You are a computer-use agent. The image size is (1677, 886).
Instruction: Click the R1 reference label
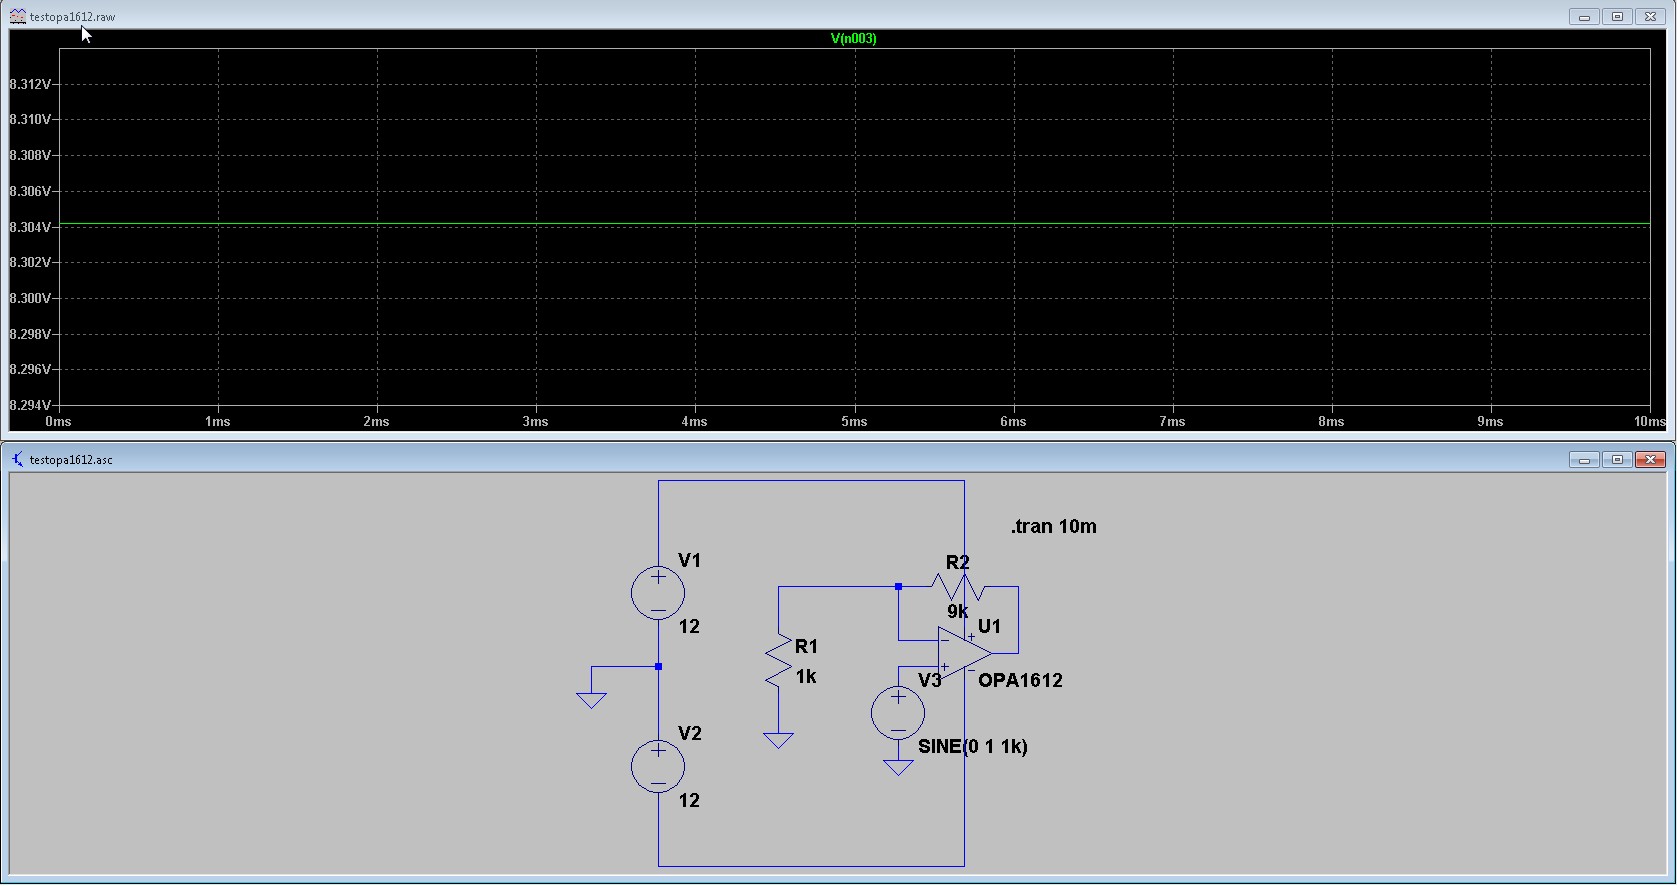coord(806,647)
